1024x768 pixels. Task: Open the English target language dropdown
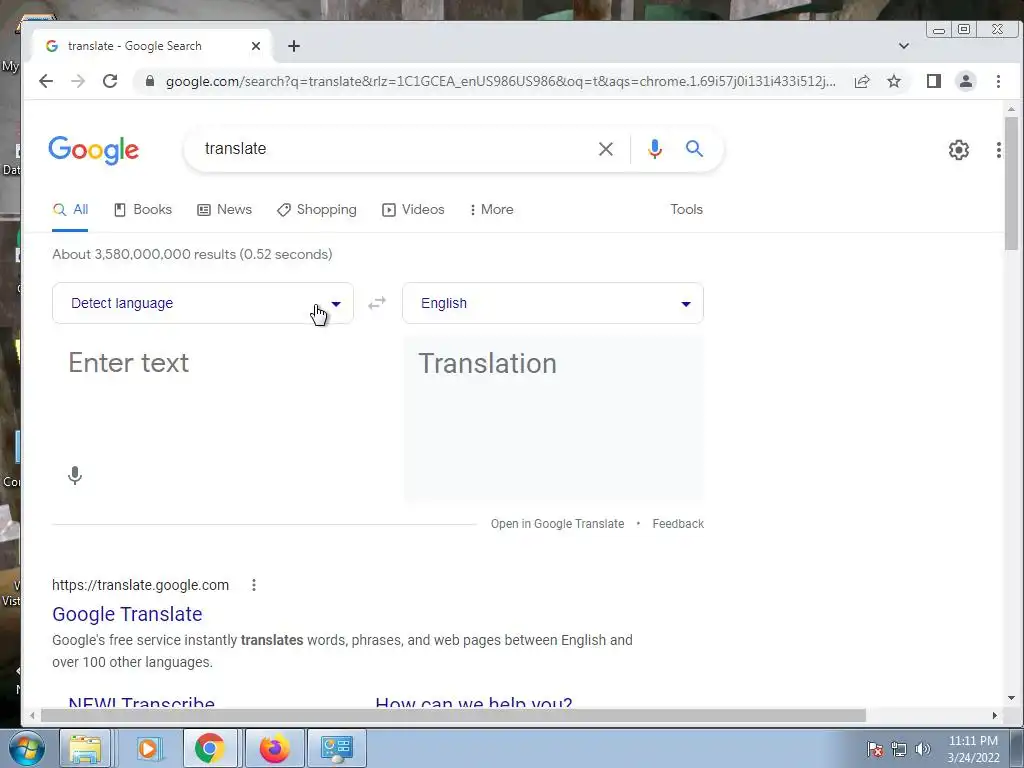click(552, 303)
